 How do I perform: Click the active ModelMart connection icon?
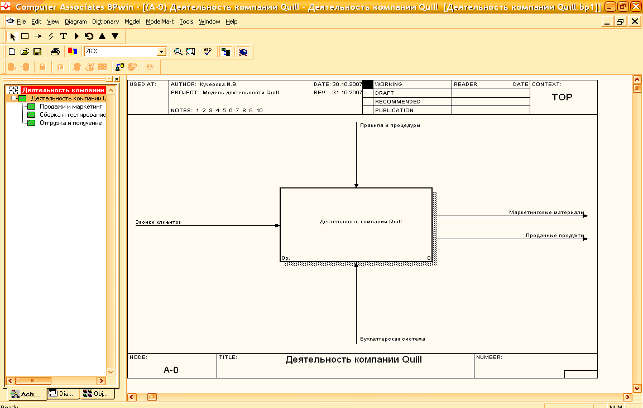[120, 67]
